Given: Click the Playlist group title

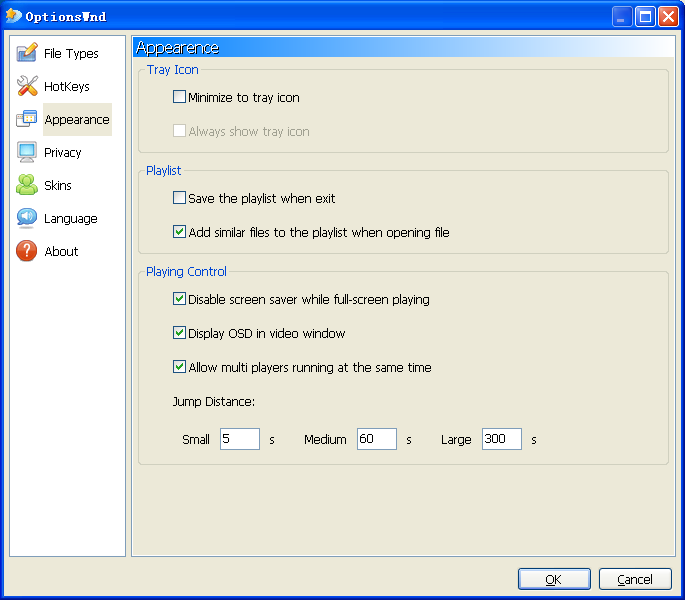Looking at the screenshot, I should [163, 170].
